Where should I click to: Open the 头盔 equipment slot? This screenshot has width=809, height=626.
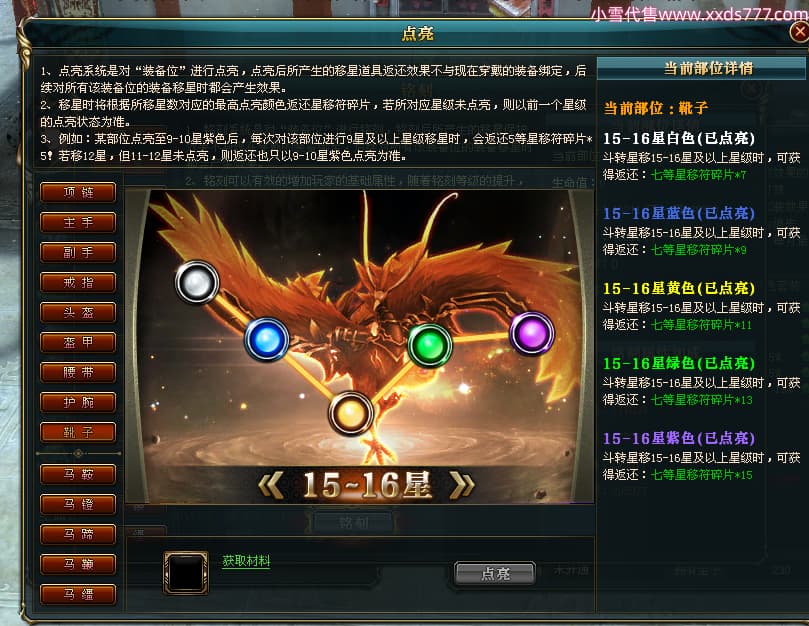78,312
